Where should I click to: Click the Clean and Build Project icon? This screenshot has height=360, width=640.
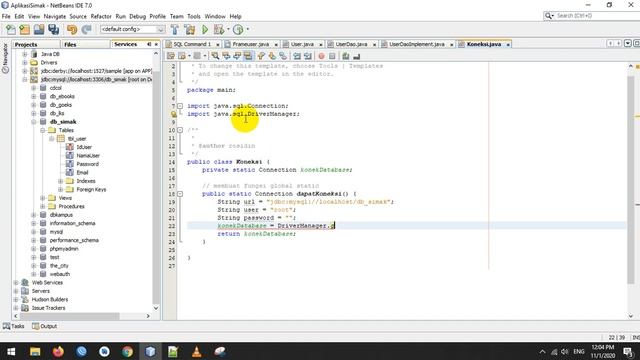(x=190, y=29)
